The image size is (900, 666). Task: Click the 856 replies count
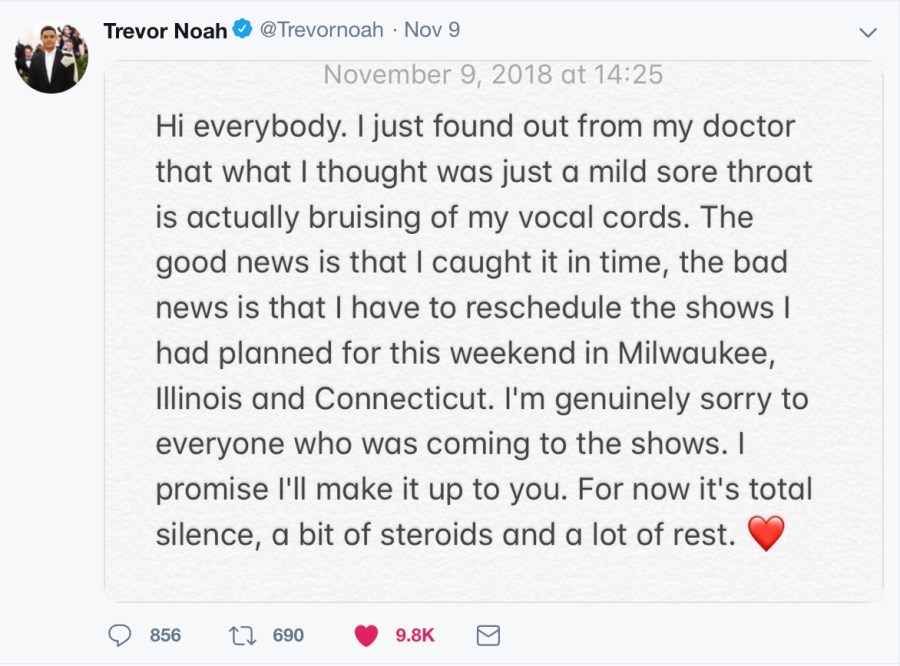point(165,635)
